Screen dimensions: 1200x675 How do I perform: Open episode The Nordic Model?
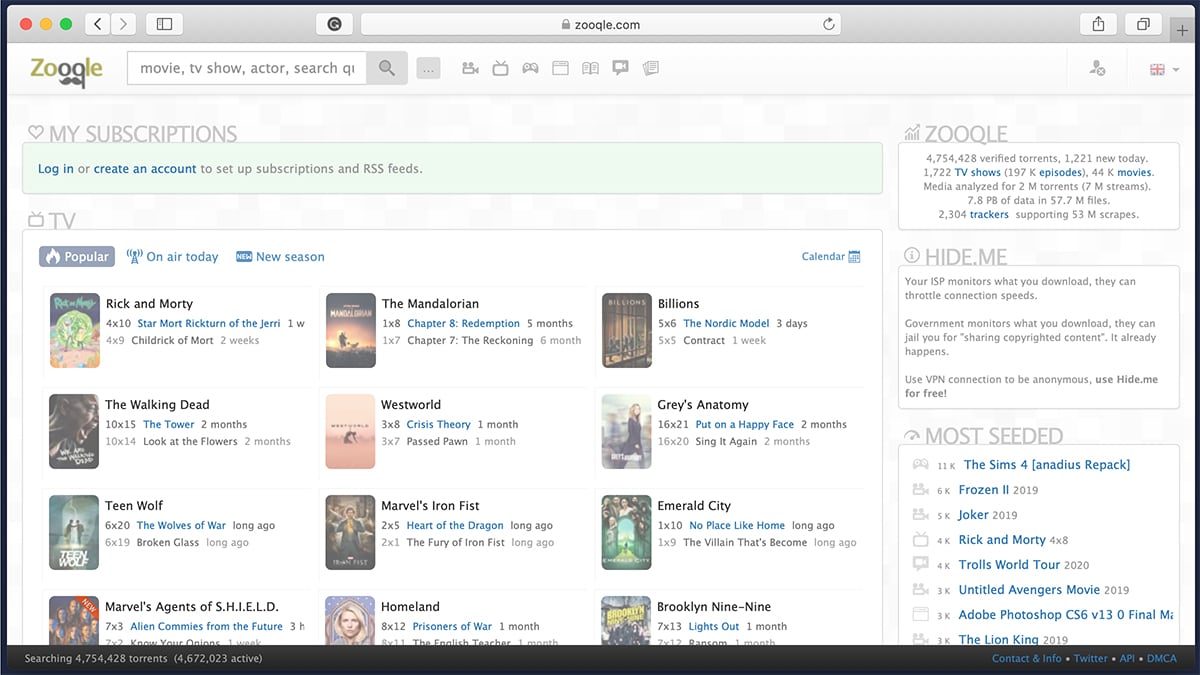(726, 324)
